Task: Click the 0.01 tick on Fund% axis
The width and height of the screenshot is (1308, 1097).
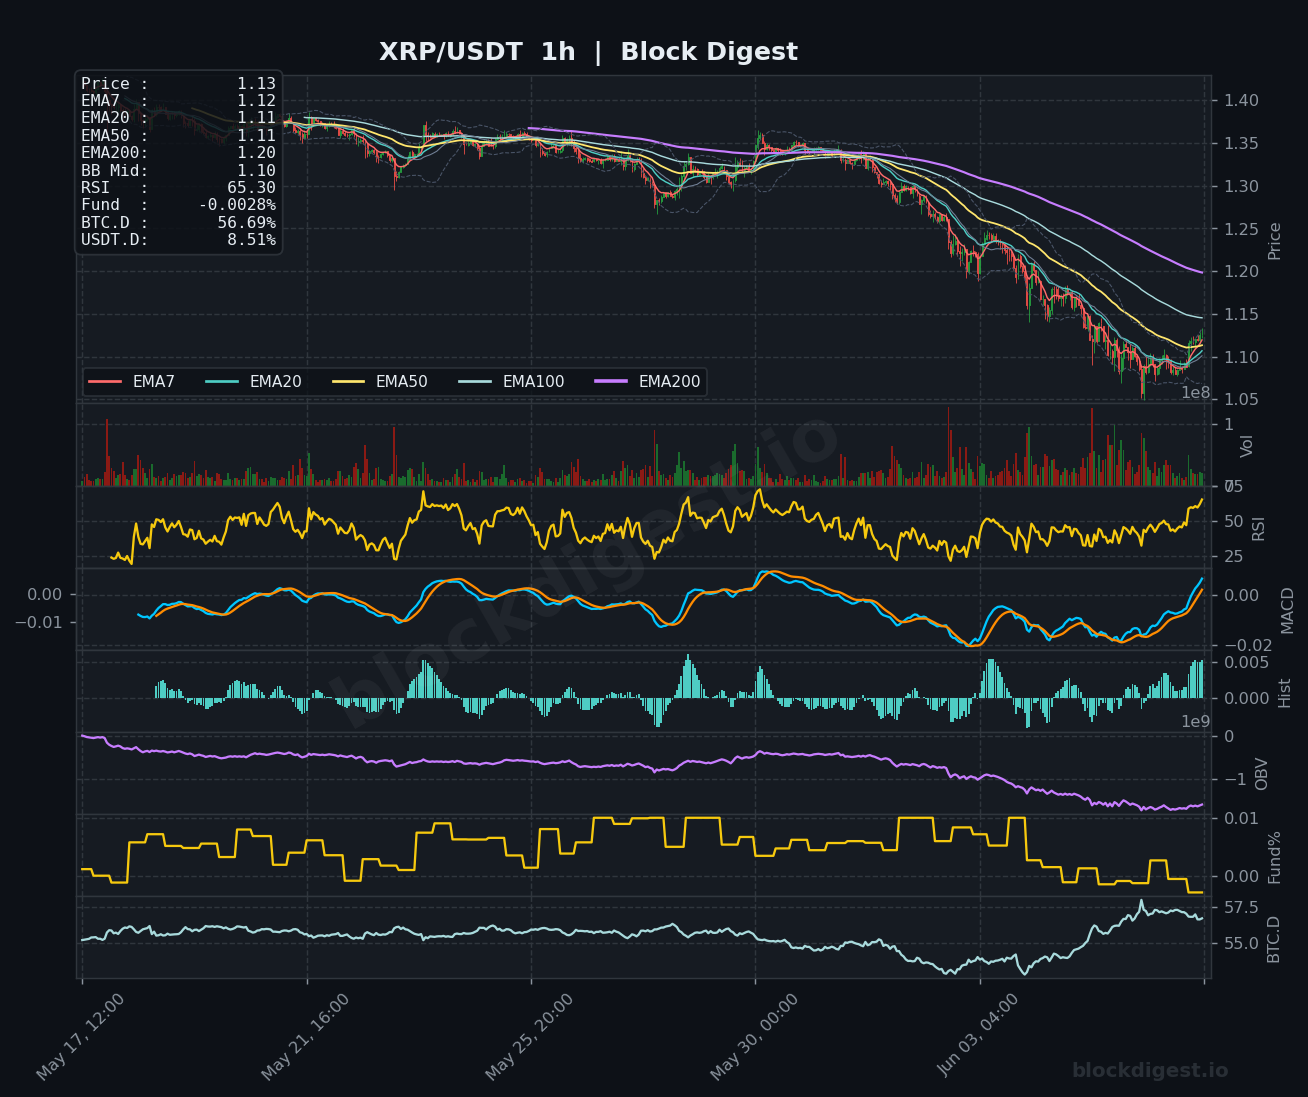Action: point(1241,819)
